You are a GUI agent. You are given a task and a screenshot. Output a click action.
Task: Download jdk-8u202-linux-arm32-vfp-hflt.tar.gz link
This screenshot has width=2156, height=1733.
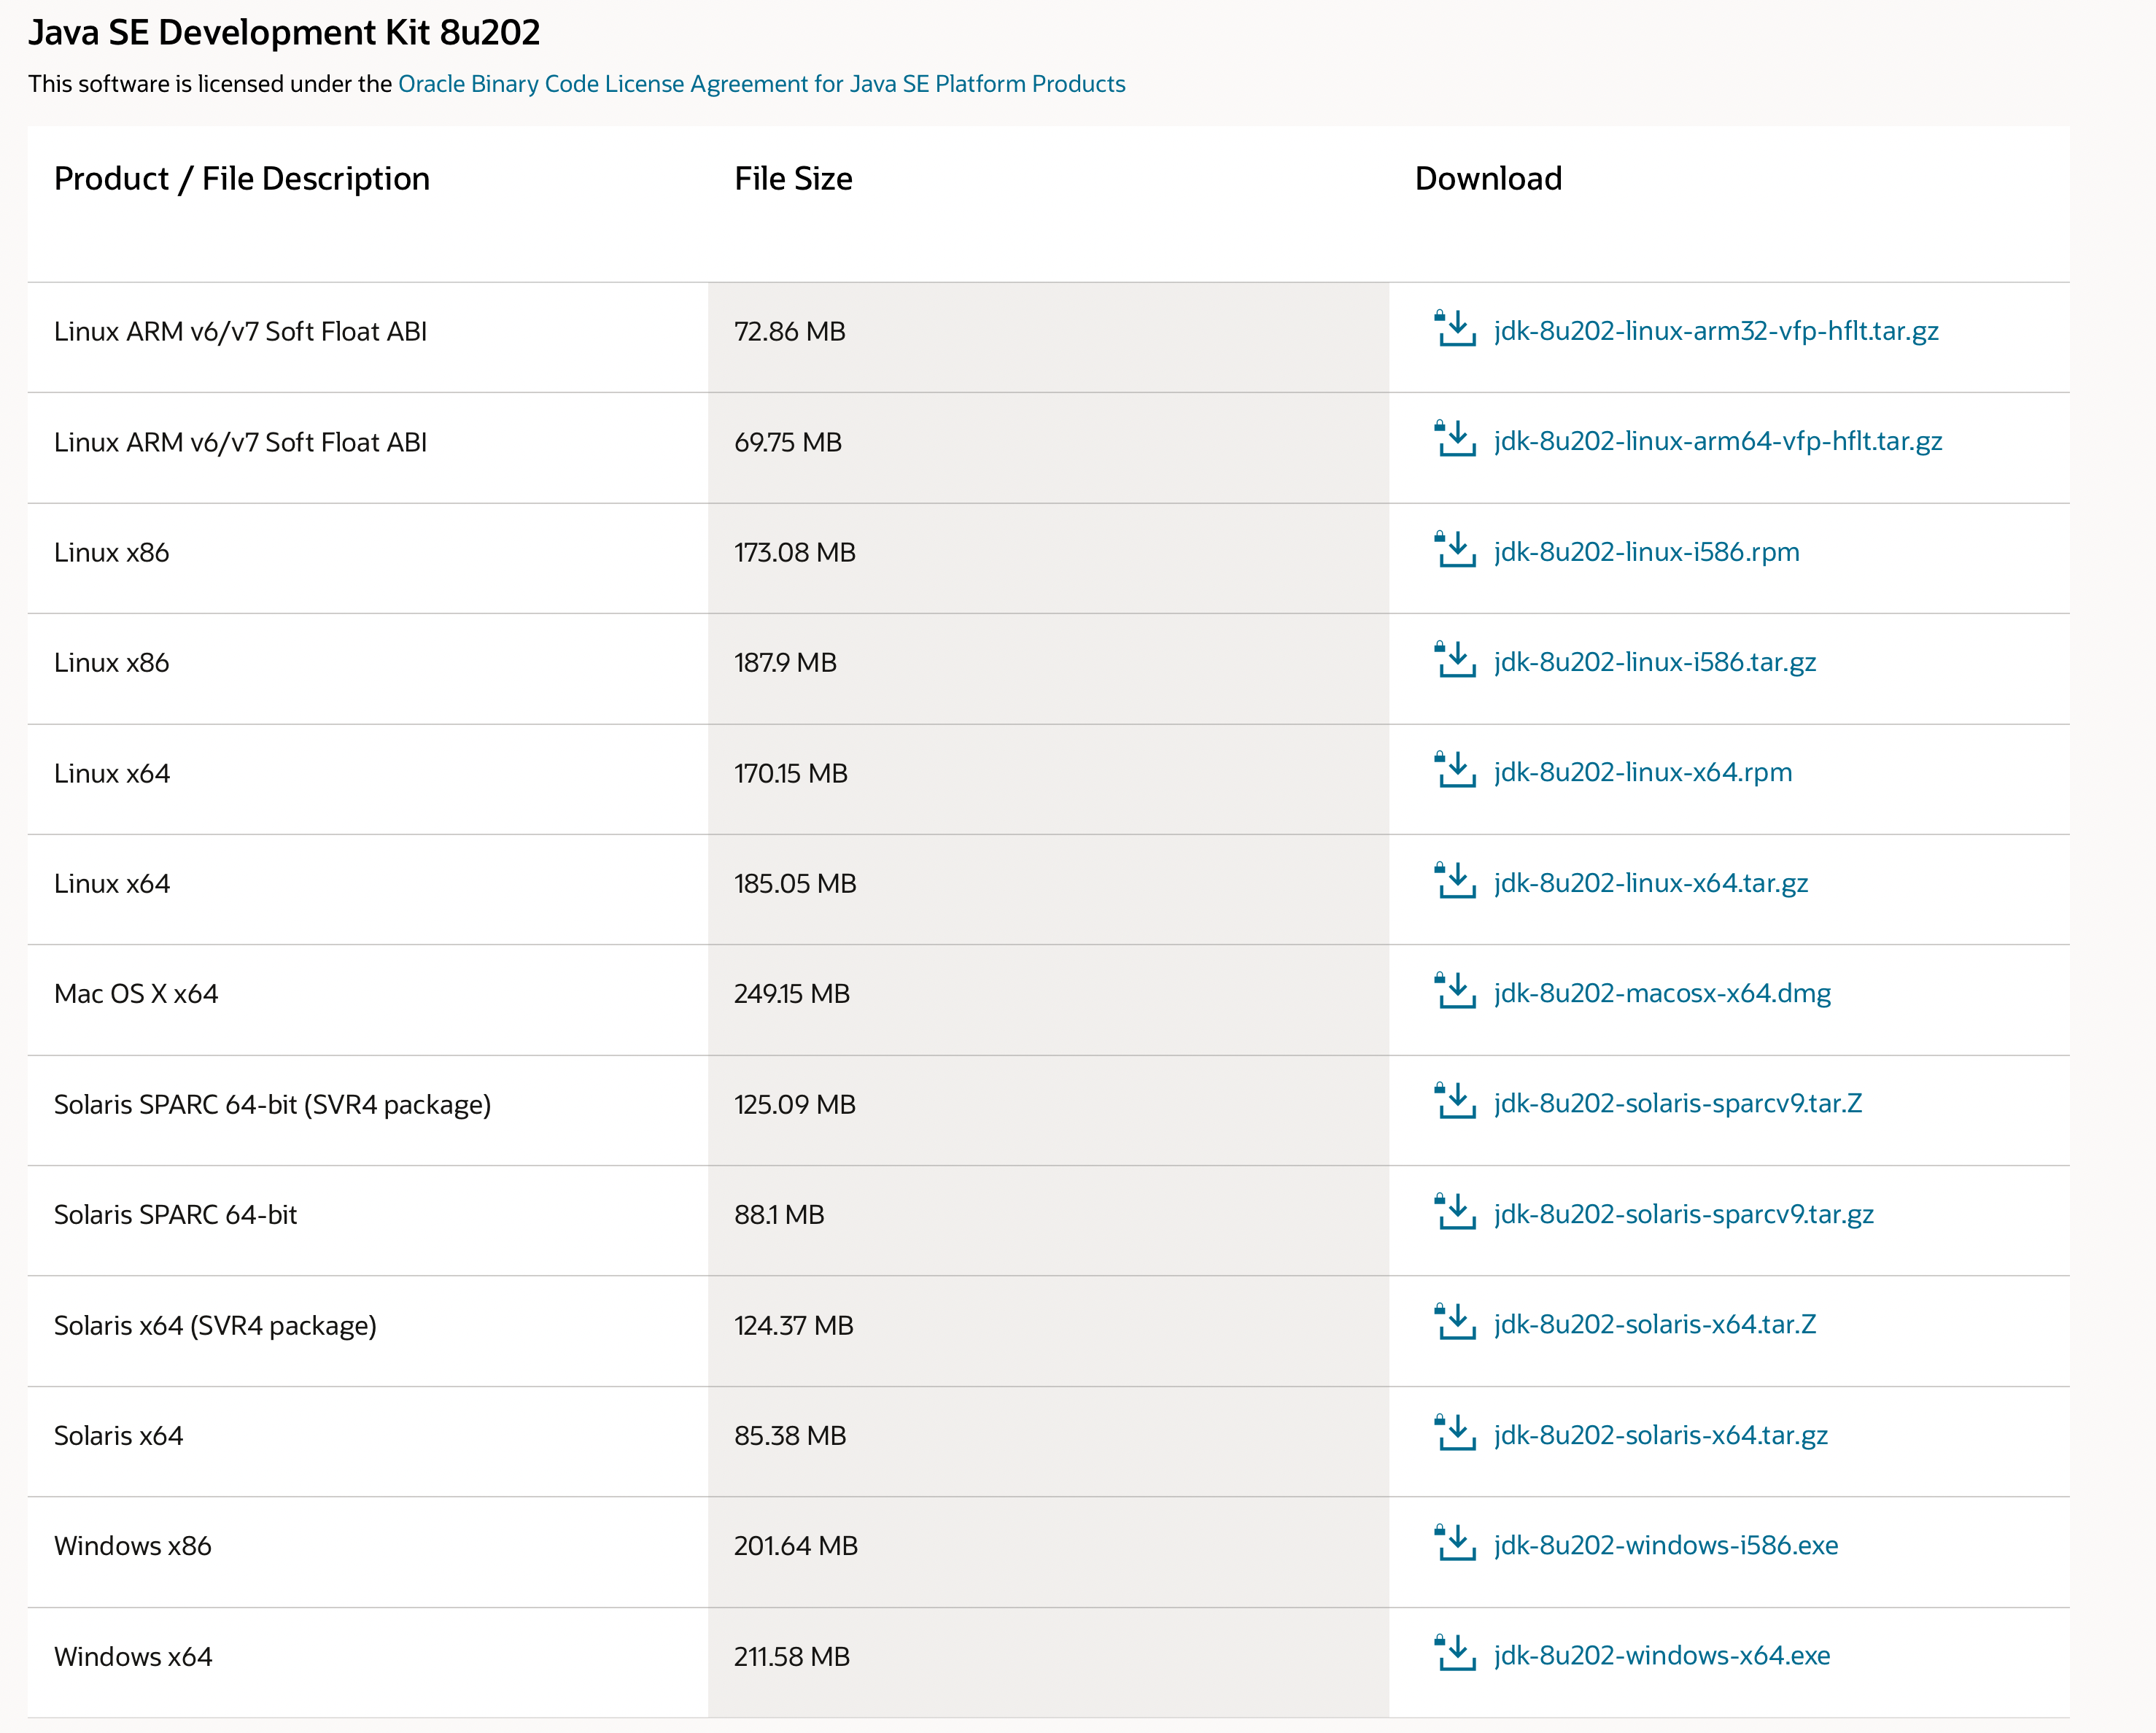pyautogui.click(x=1716, y=331)
